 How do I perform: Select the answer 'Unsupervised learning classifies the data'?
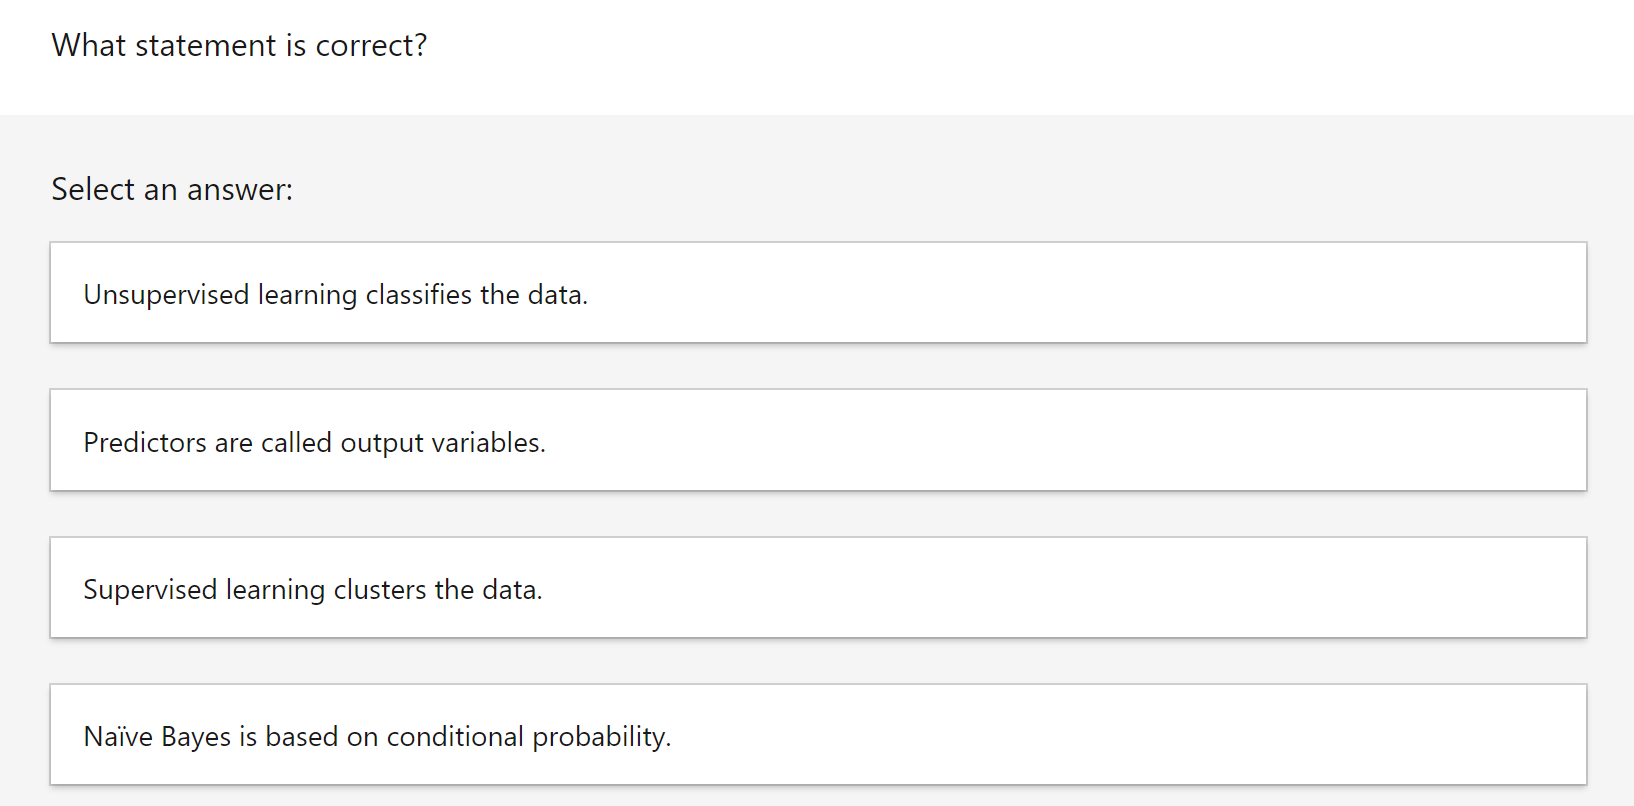[x=817, y=292]
